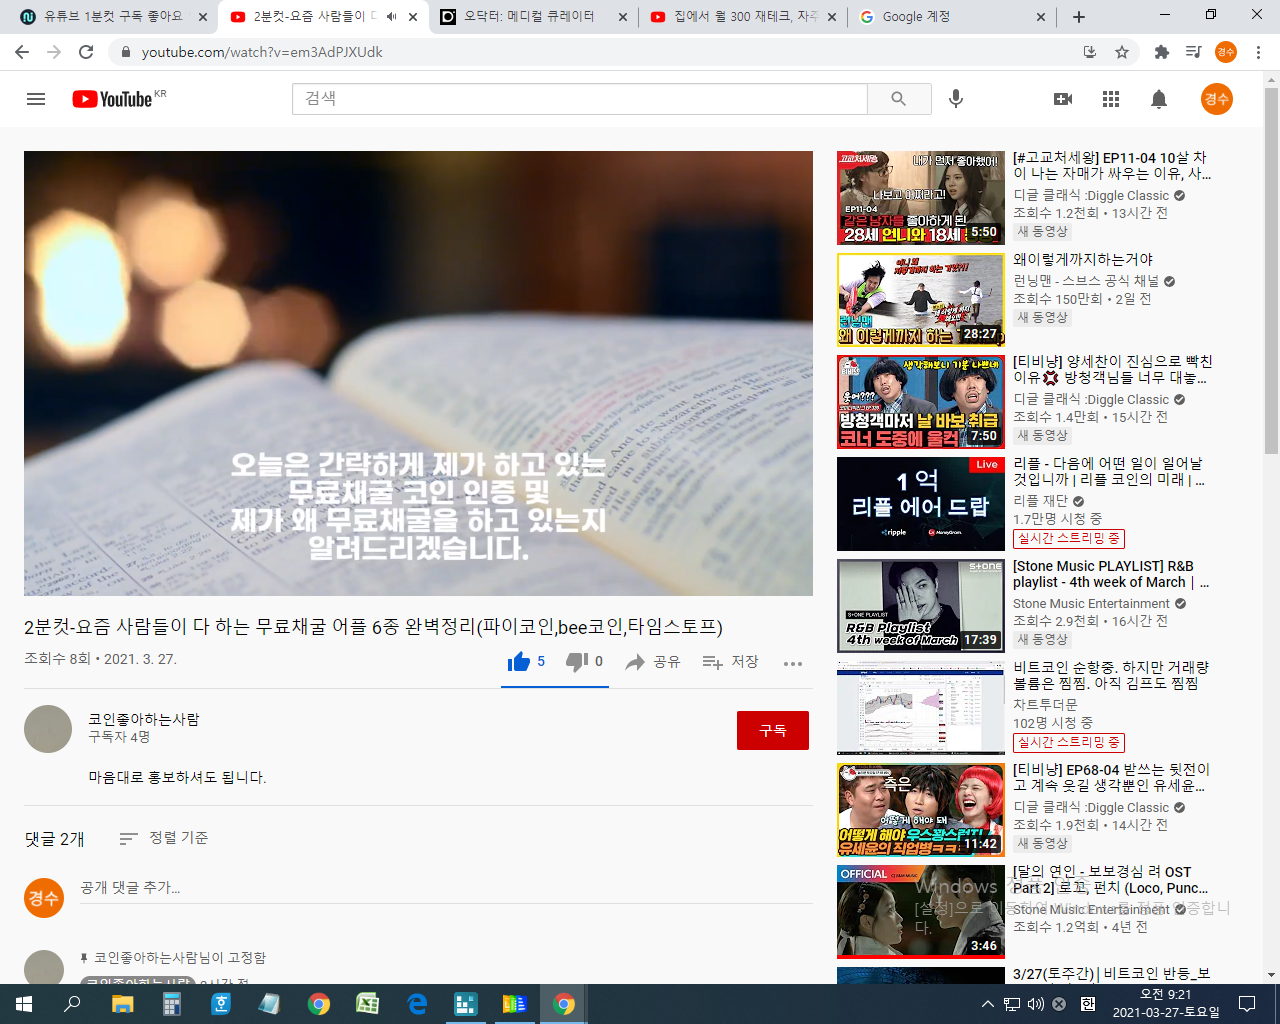Bookmark this page with the address bar star

click(x=1122, y=52)
